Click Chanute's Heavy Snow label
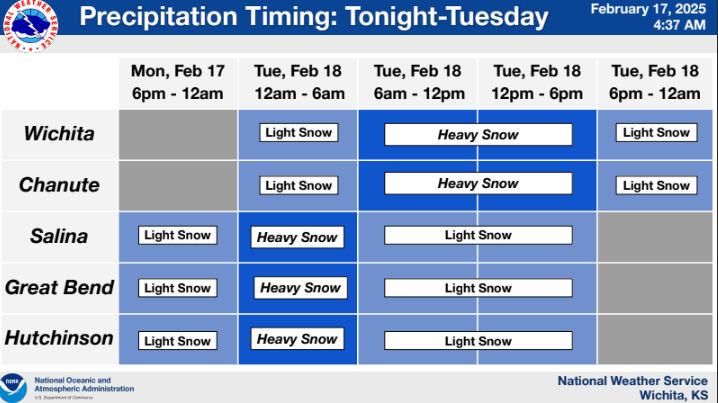 (478, 184)
